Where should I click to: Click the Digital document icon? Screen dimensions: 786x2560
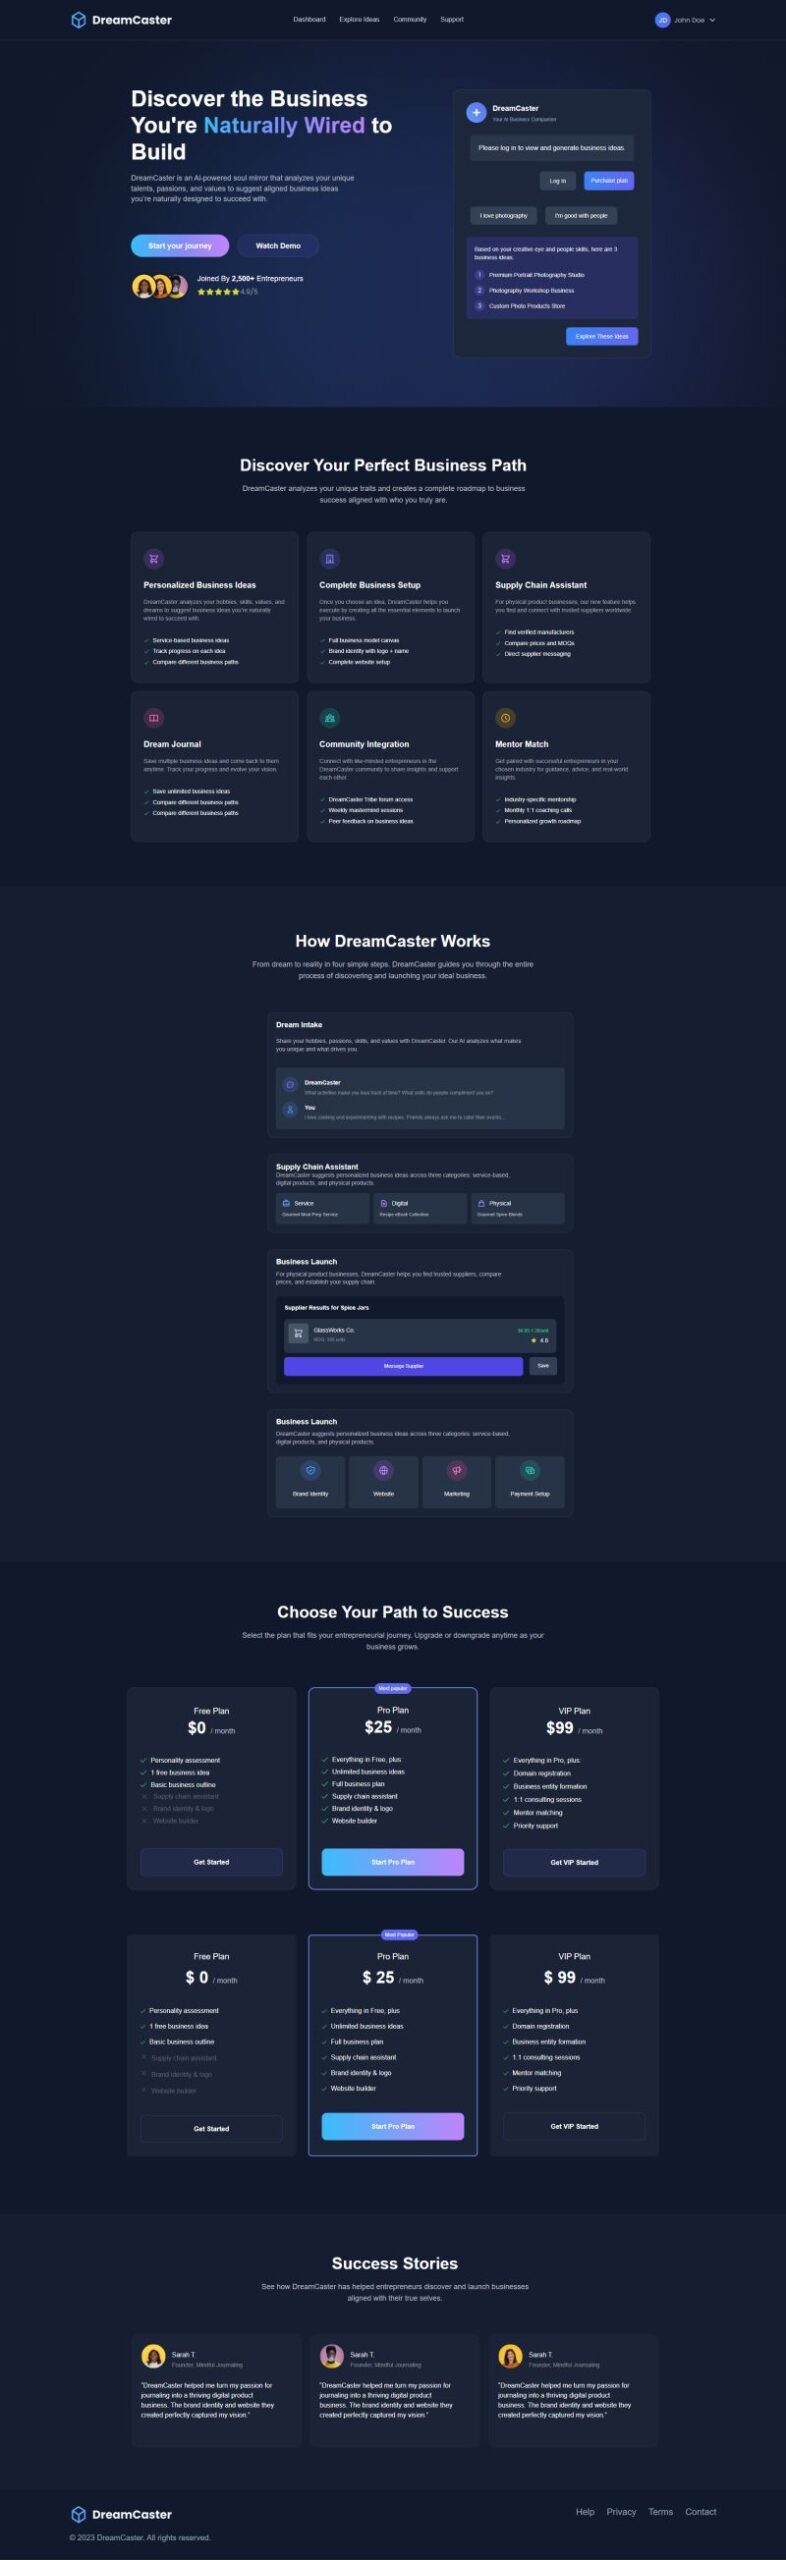[x=383, y=1204]
